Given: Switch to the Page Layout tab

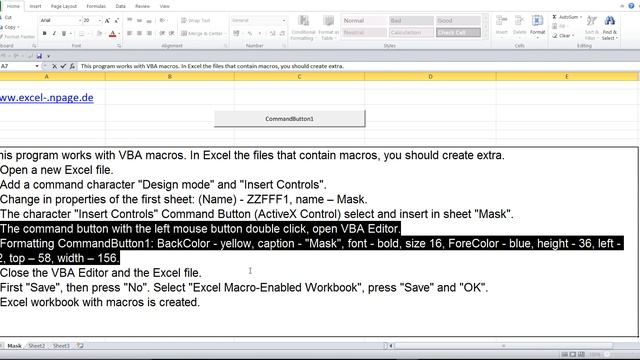Looking at the screenshot, I should click(64, 6).
